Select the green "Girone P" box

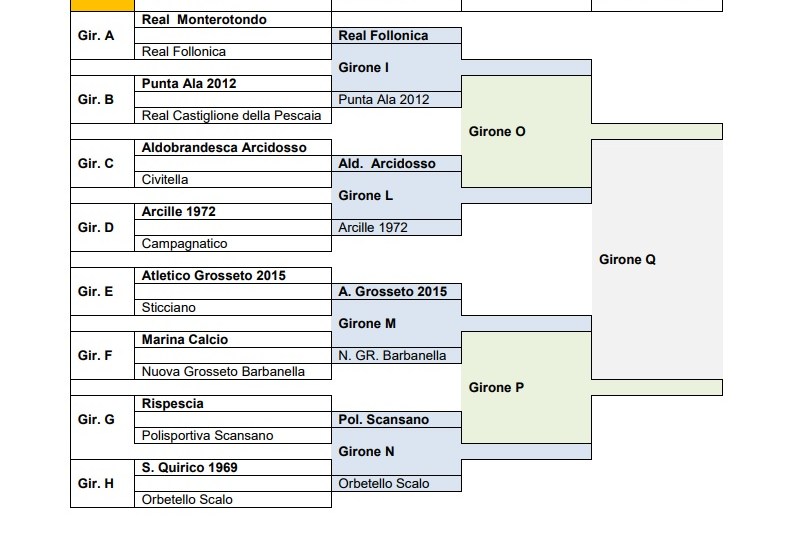pyautogui.click(x=496, y=388)
